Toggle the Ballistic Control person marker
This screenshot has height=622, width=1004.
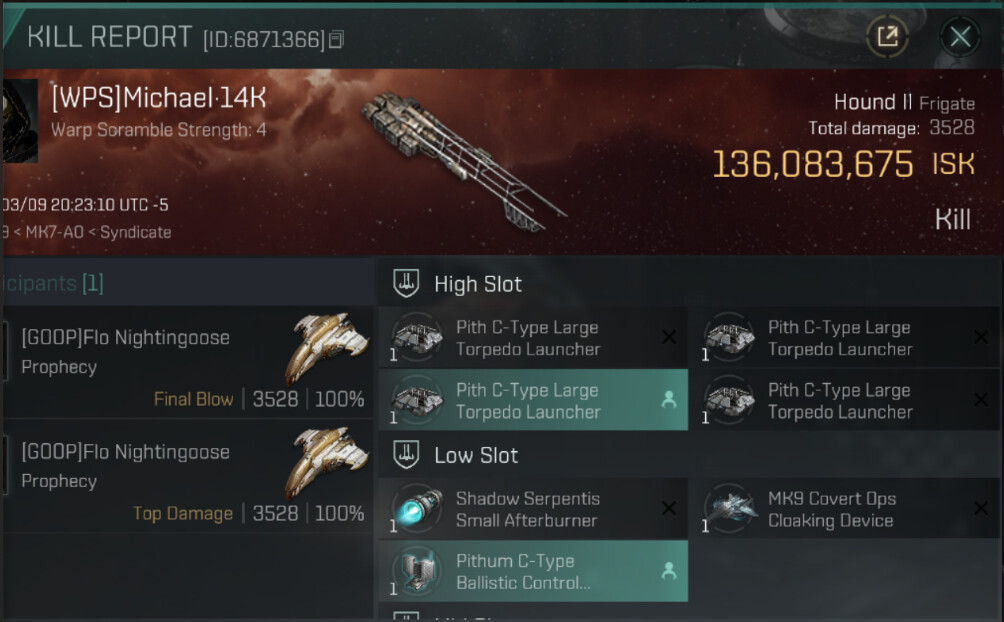(x=669, y=571)
